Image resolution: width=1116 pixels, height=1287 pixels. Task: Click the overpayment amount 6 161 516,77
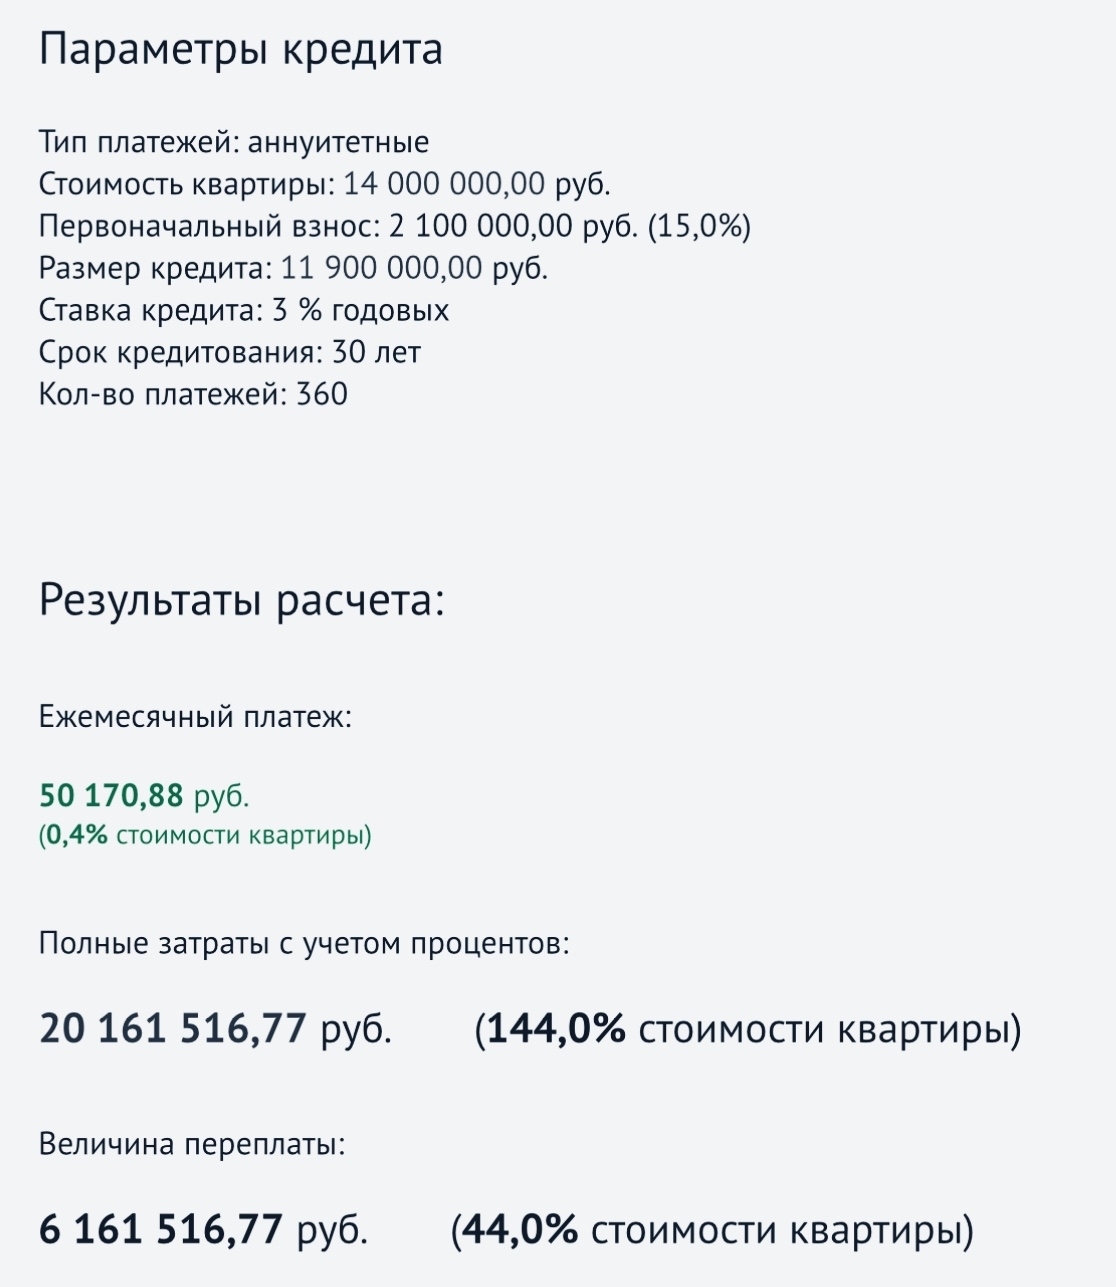[x=160, y=1229]
